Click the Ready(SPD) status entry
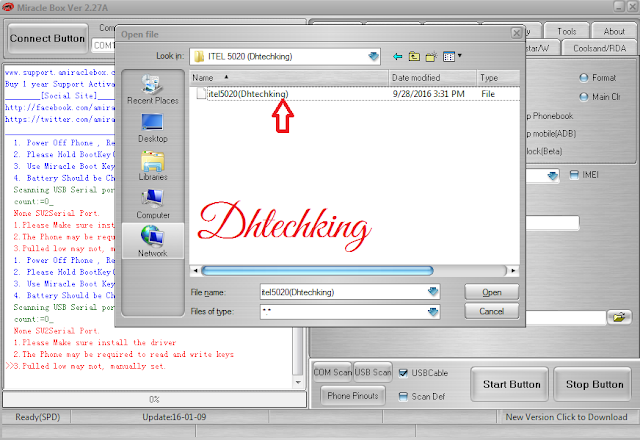 click(x=38, y=417)
